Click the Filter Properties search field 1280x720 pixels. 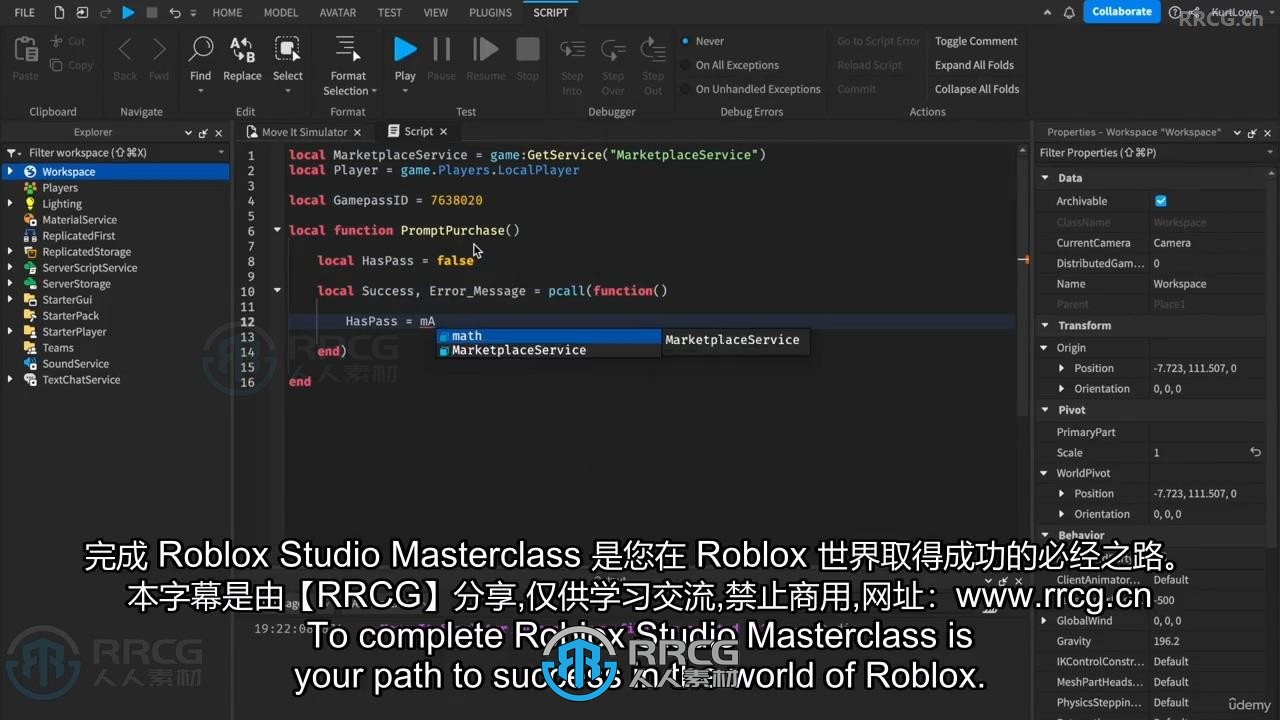pyautogui.click(x=1155, y=153)
